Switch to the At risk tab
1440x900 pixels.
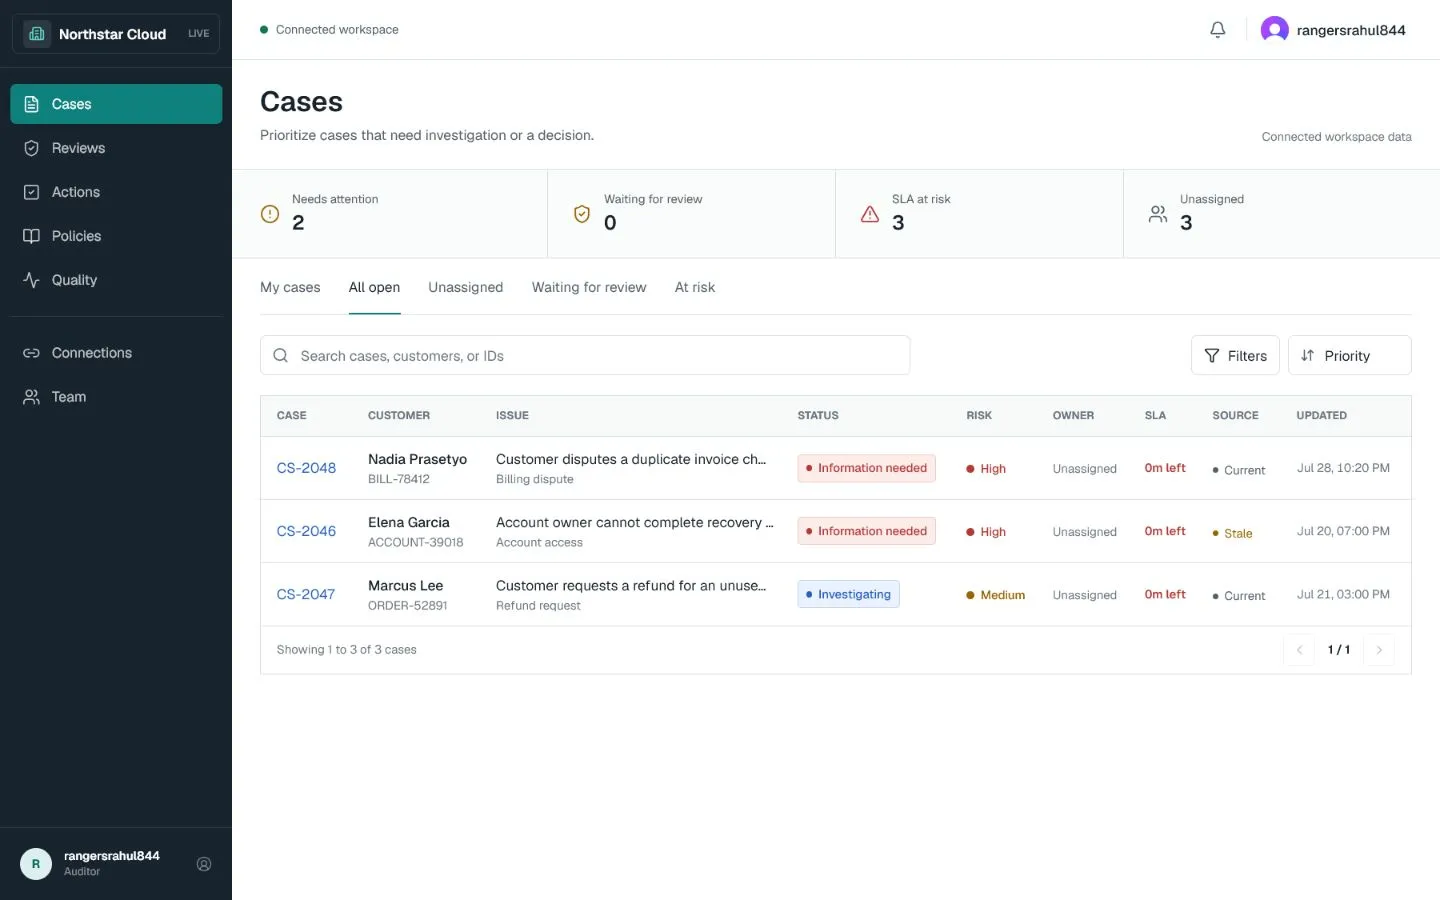tap(695, 287)
